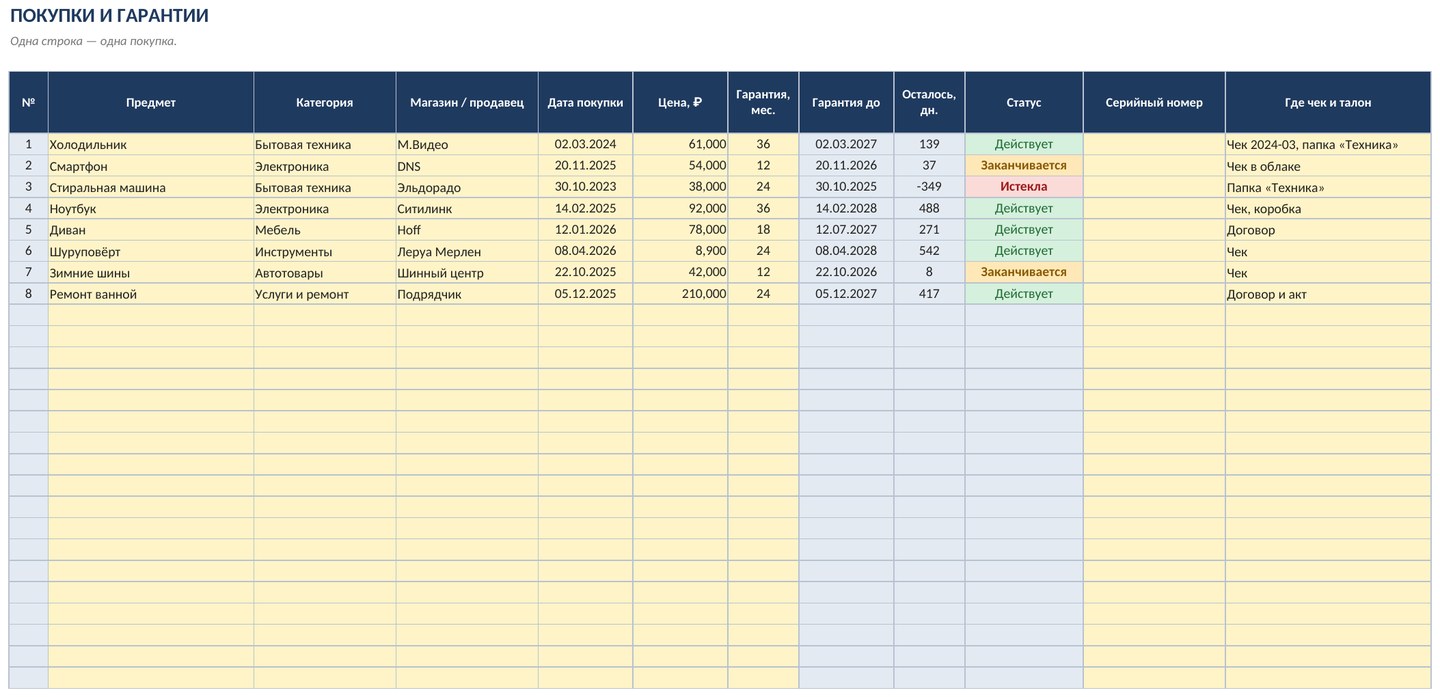
Task: Select the 'Стиральная машина' cell
Action: 151,187
